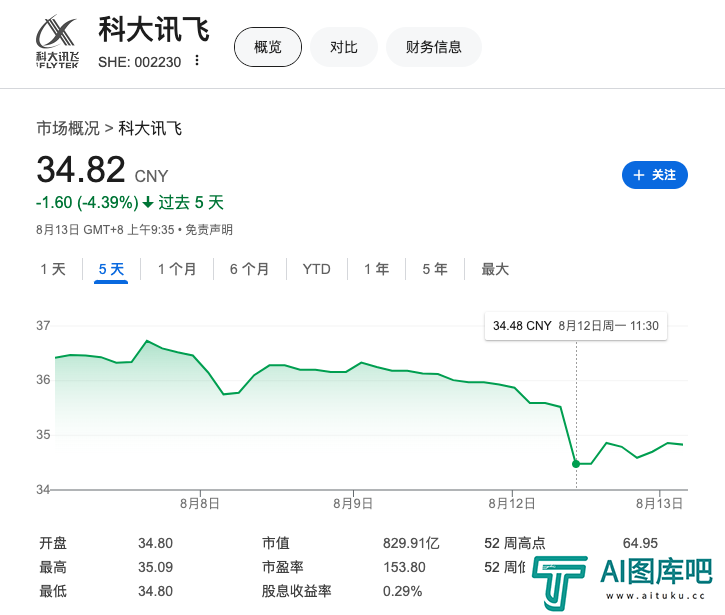Image resolution: width=725 pixels, height=615 pixels.
Task: Click the 市盈率 value 153.80
Action: pyautogui.click(x=404, y=567)
